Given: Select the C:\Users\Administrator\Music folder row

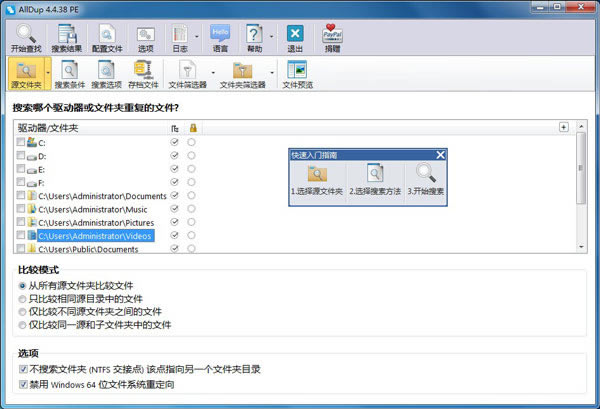Looking at the screenshot, I should click(94, 209).
